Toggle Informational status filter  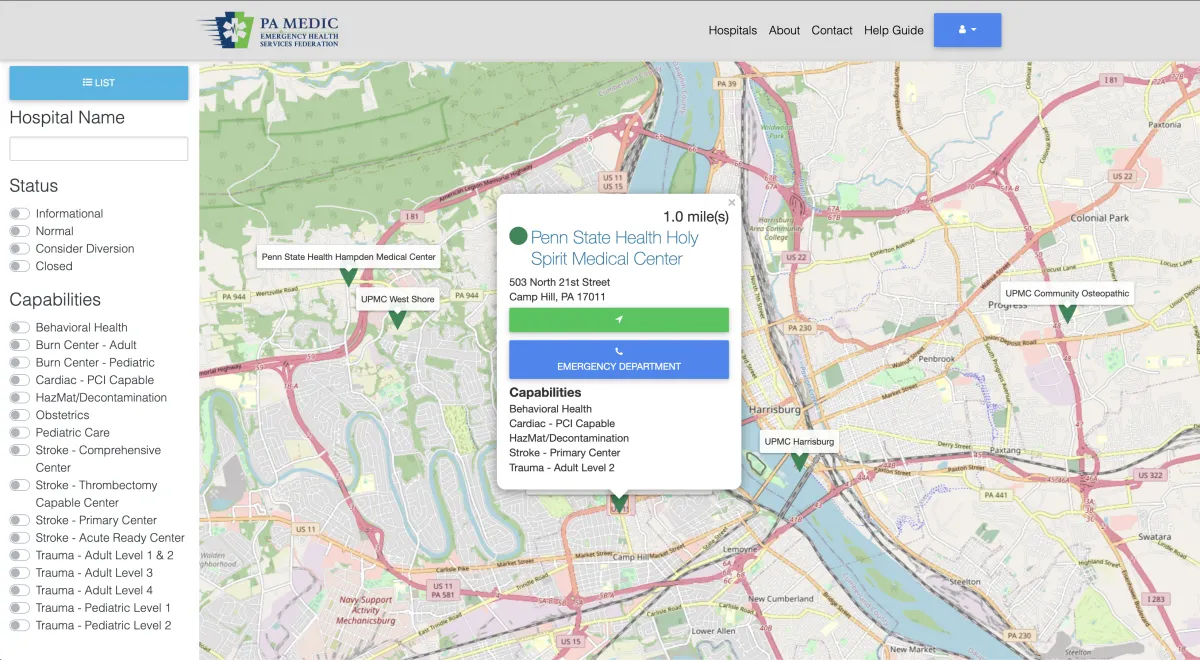[19, 214]
